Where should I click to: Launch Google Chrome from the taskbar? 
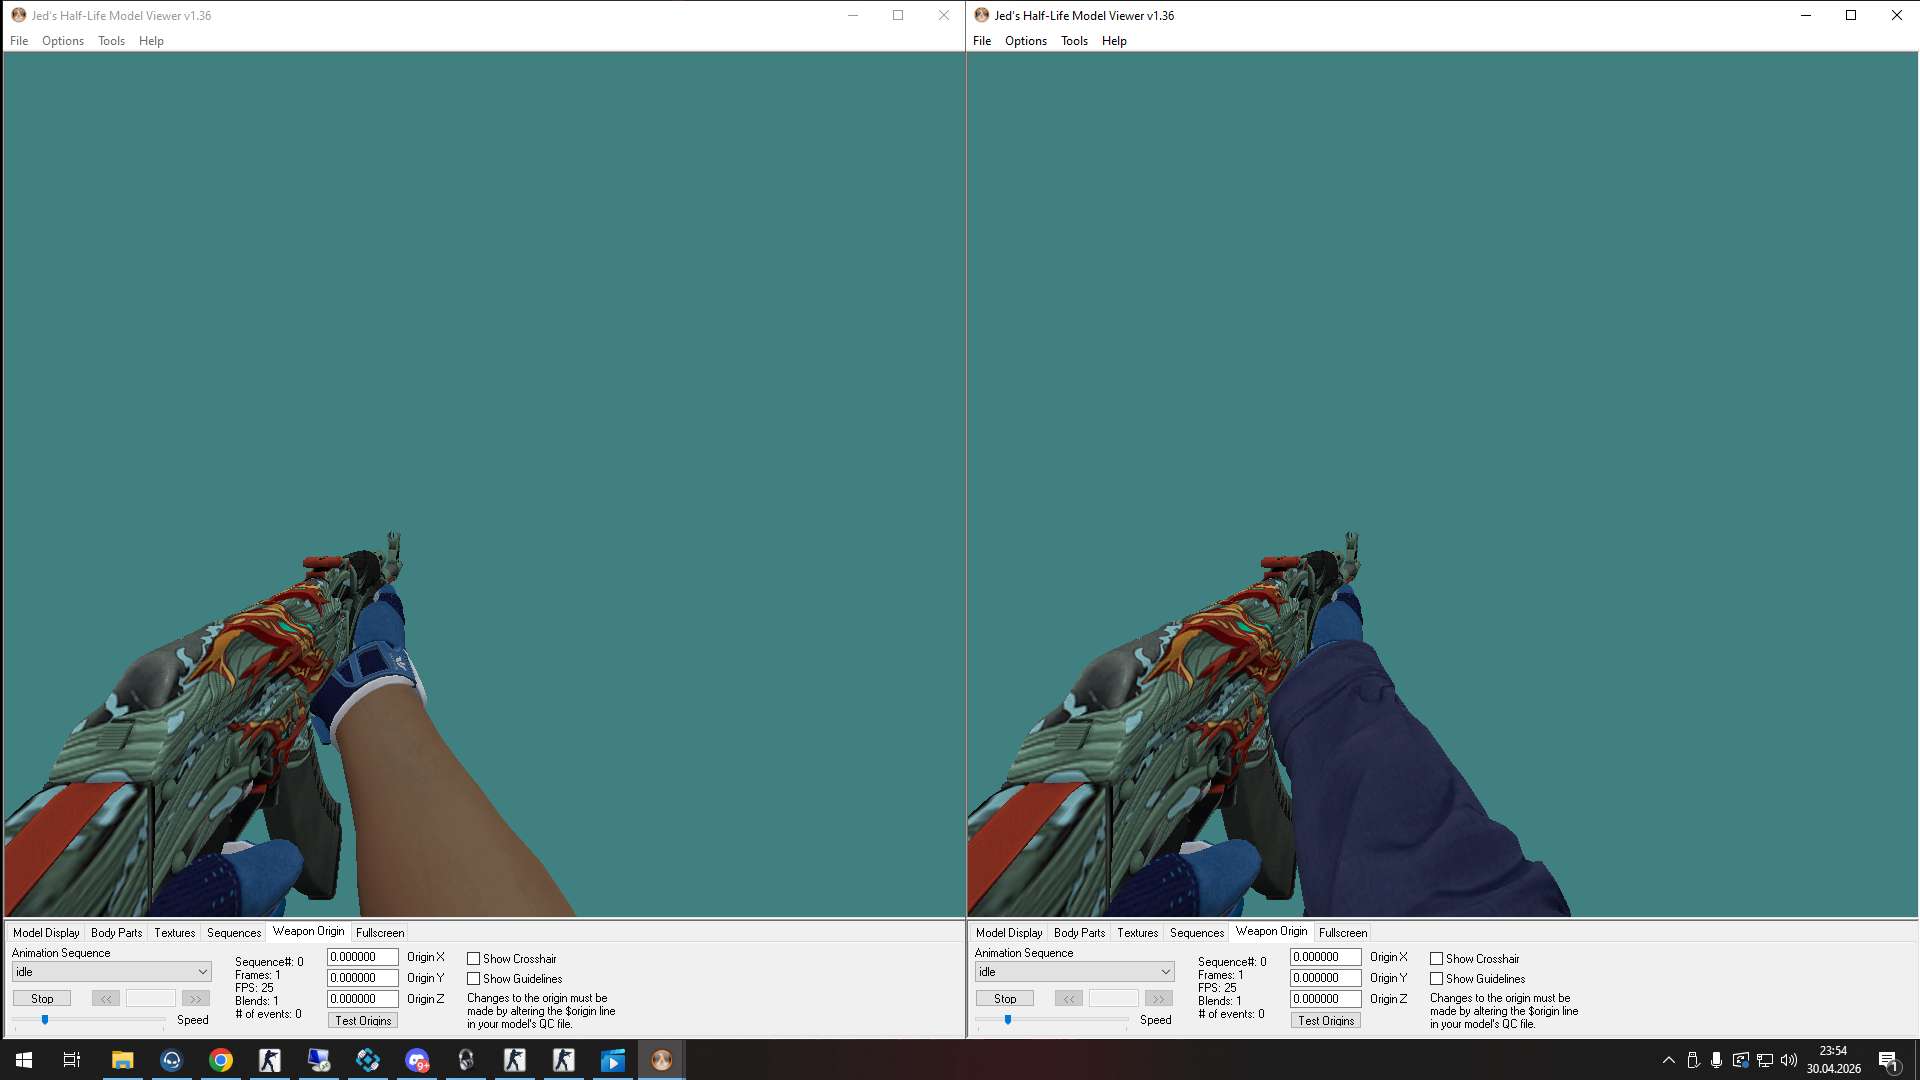click(220, 1060)
